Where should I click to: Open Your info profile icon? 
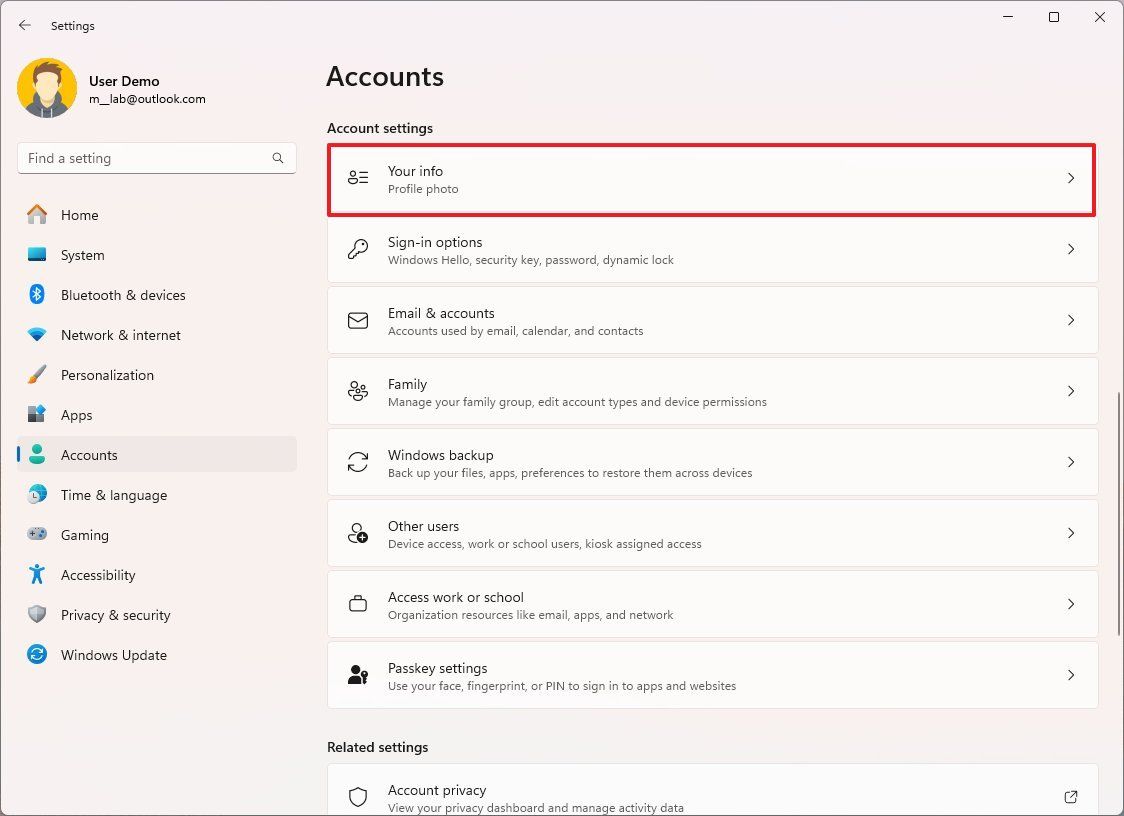(358, 177)
